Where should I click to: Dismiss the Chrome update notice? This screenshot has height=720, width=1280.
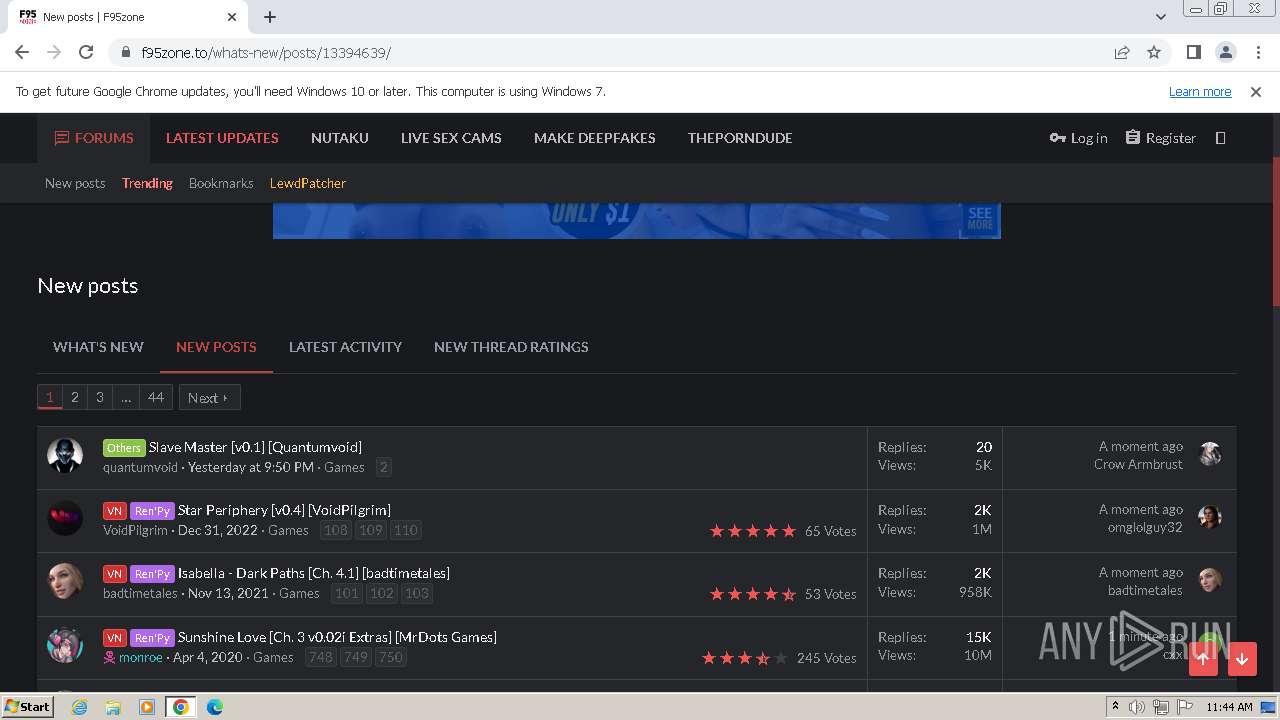1256,91
